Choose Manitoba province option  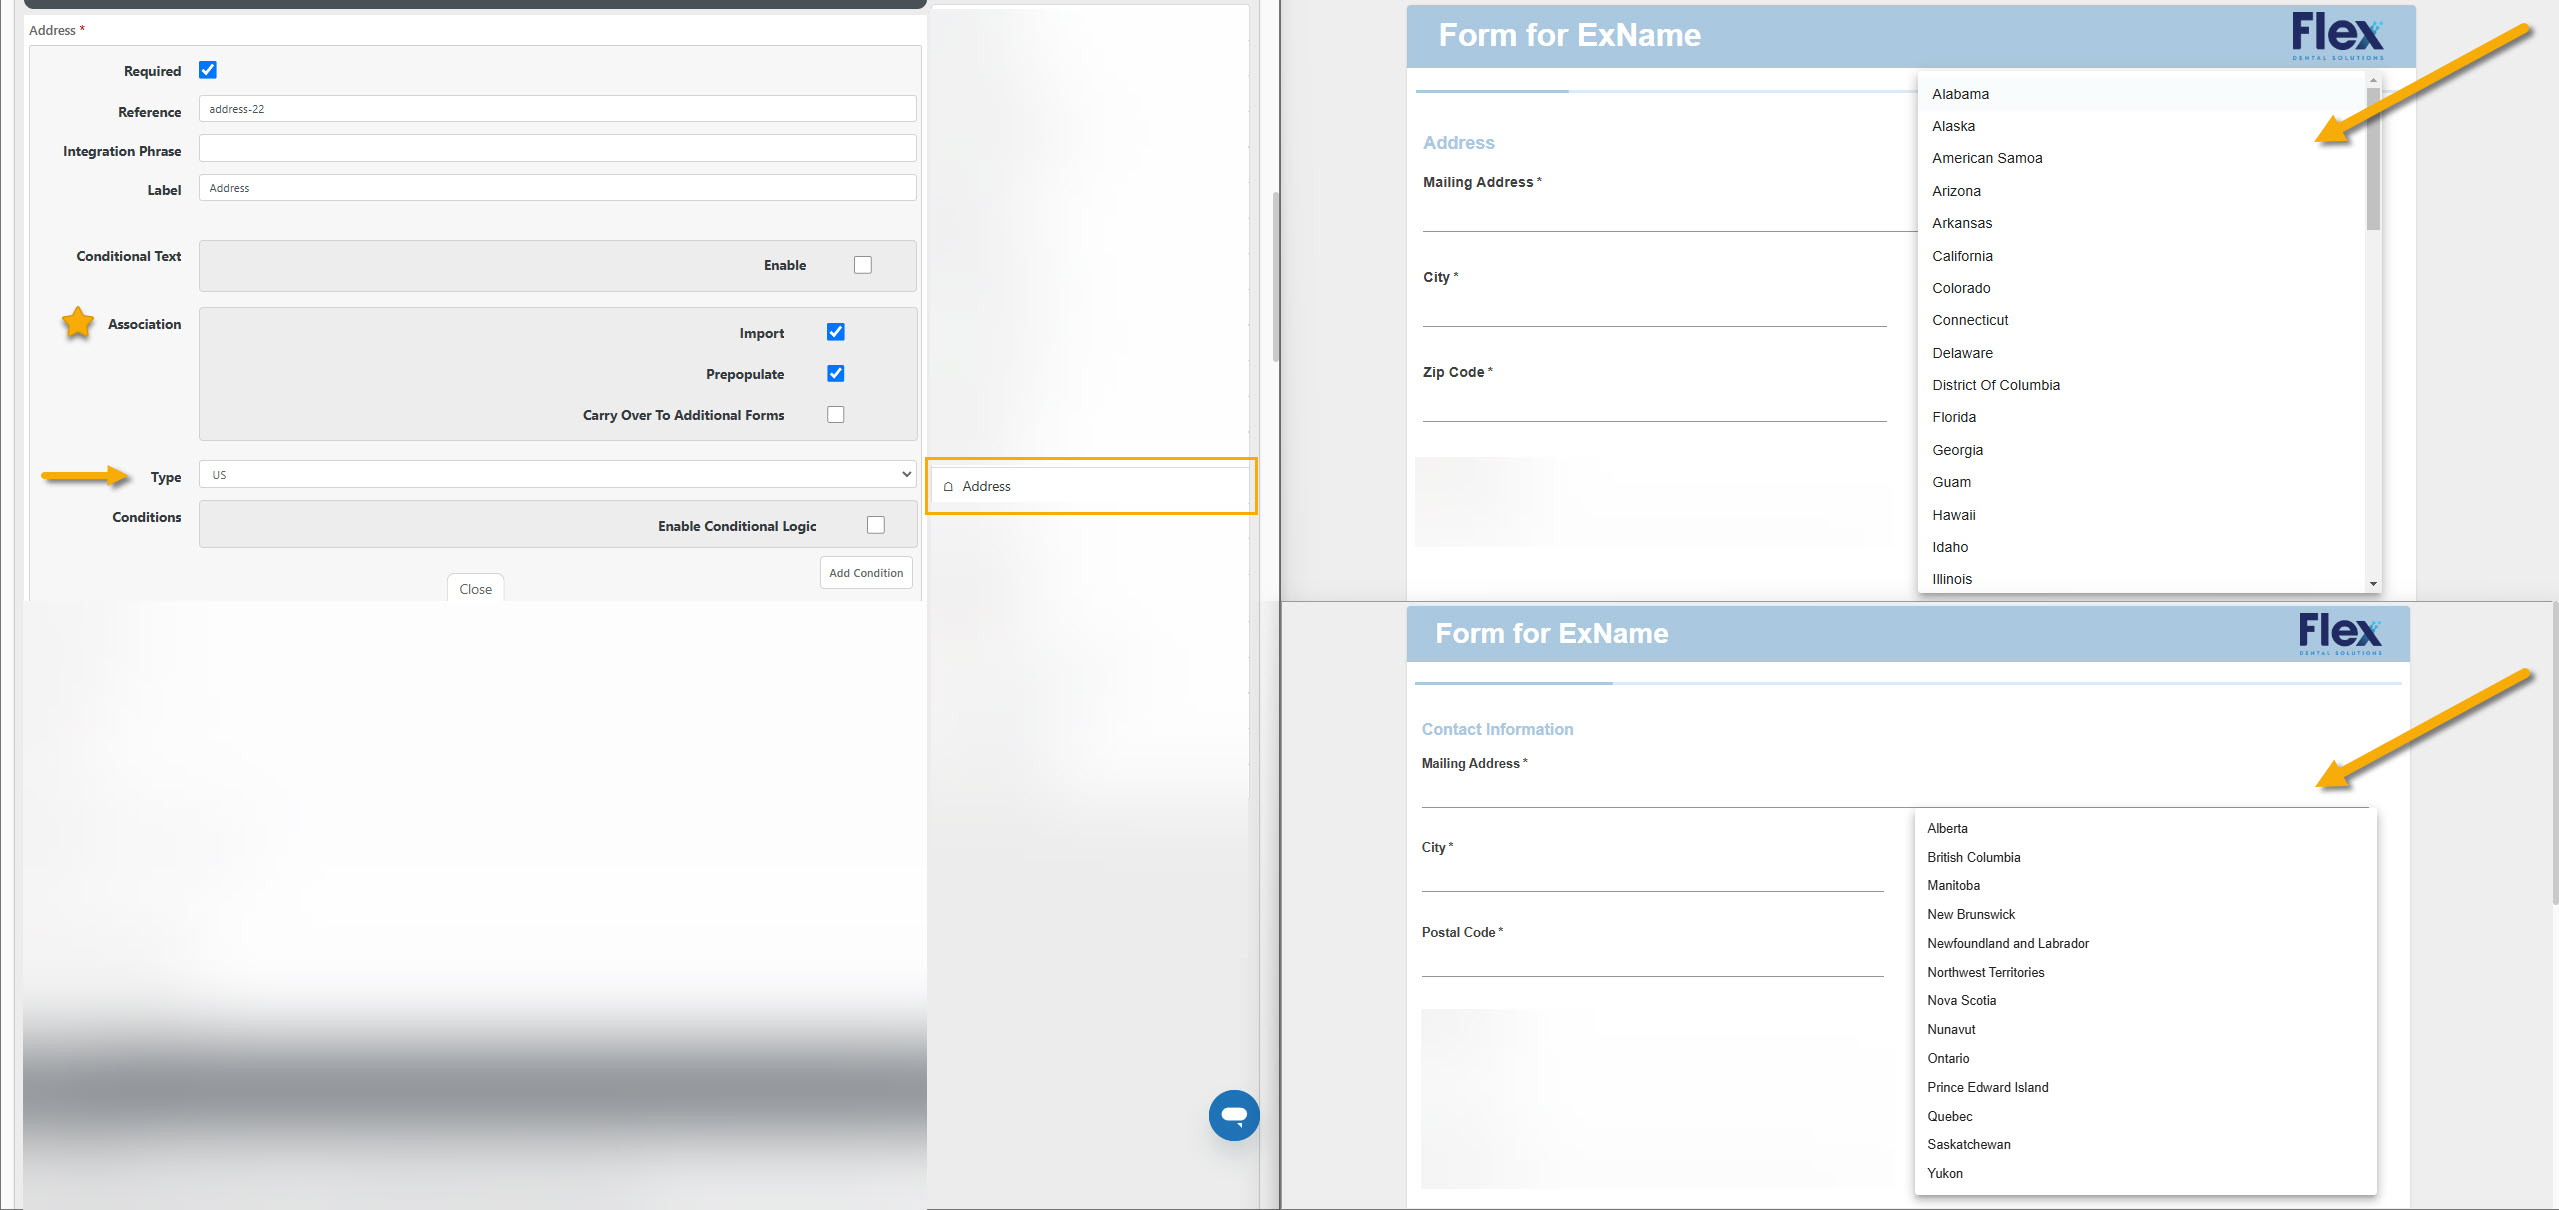(2145, 885)
